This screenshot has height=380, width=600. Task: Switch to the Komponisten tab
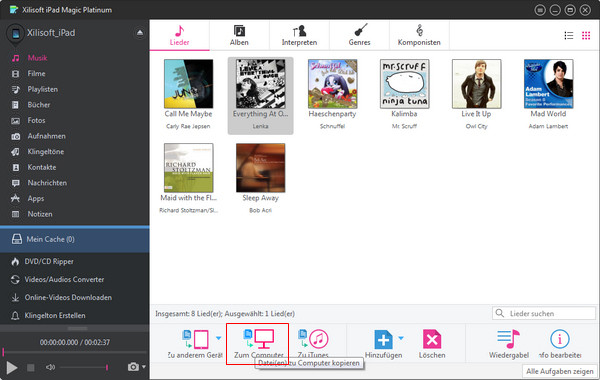(x=419, y=36)
